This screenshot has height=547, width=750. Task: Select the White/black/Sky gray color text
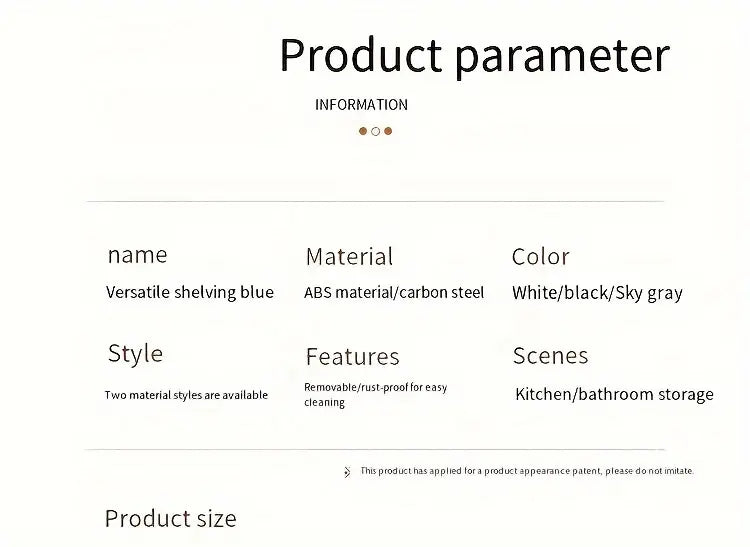597,293
